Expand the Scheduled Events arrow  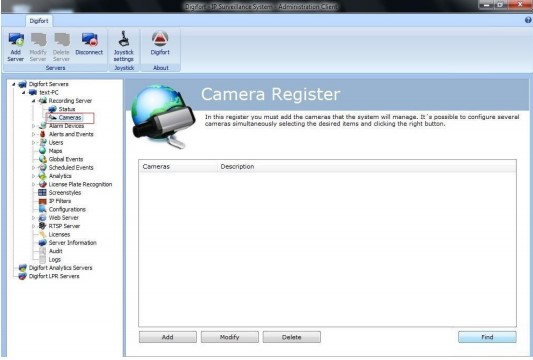click(33, 168)
